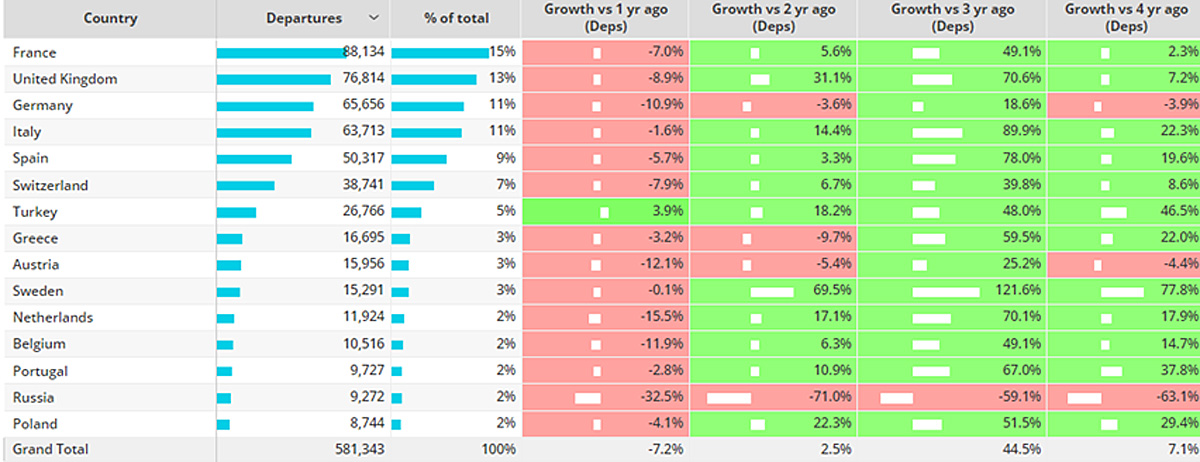Viewport: 1200px width, 462px height.
Task: Click the % of total column header
Action: (455, 18)
